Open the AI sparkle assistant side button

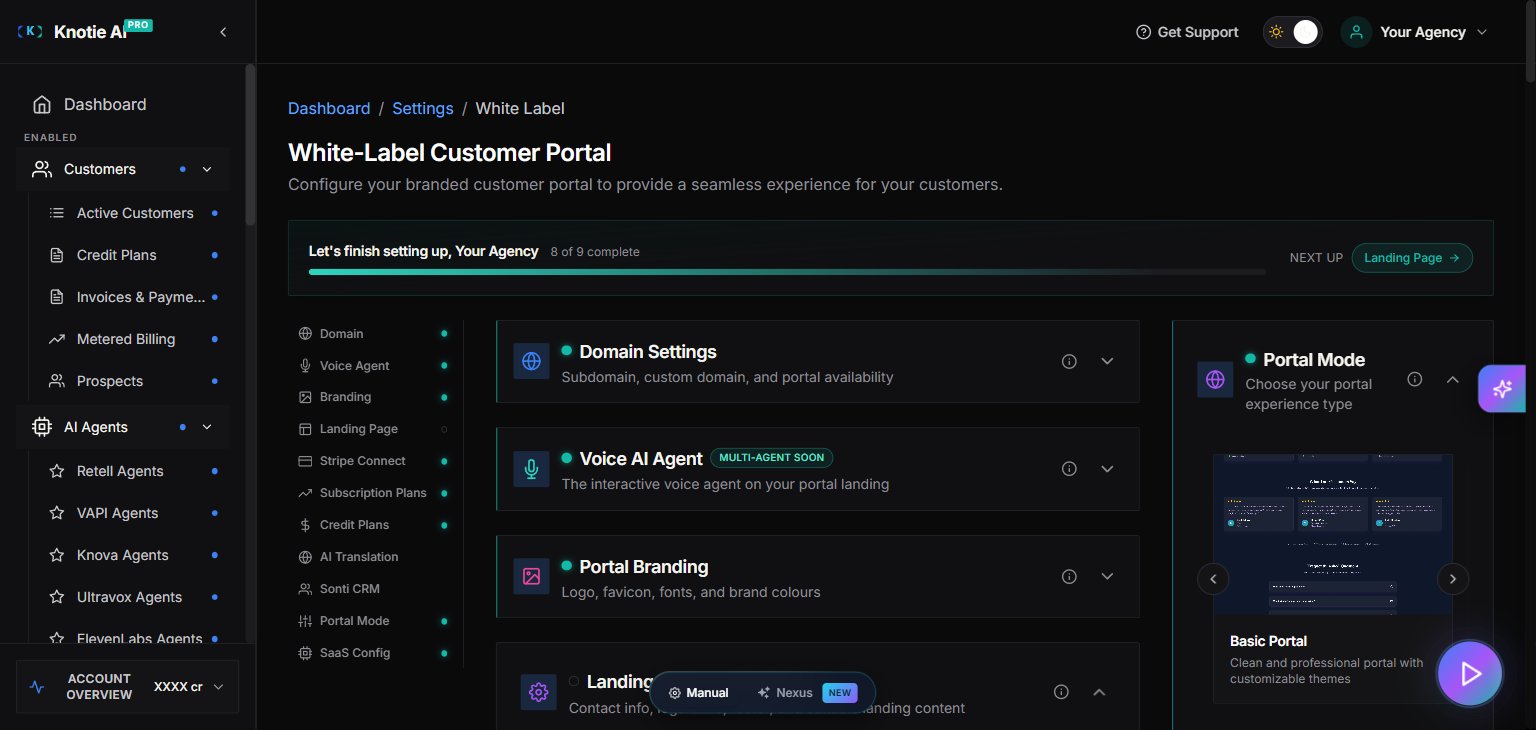1502,389
